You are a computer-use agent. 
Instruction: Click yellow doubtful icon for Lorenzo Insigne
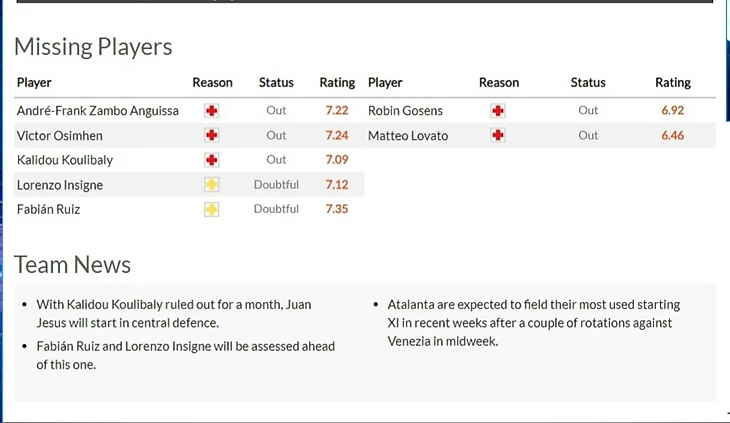tap(212, 185)
